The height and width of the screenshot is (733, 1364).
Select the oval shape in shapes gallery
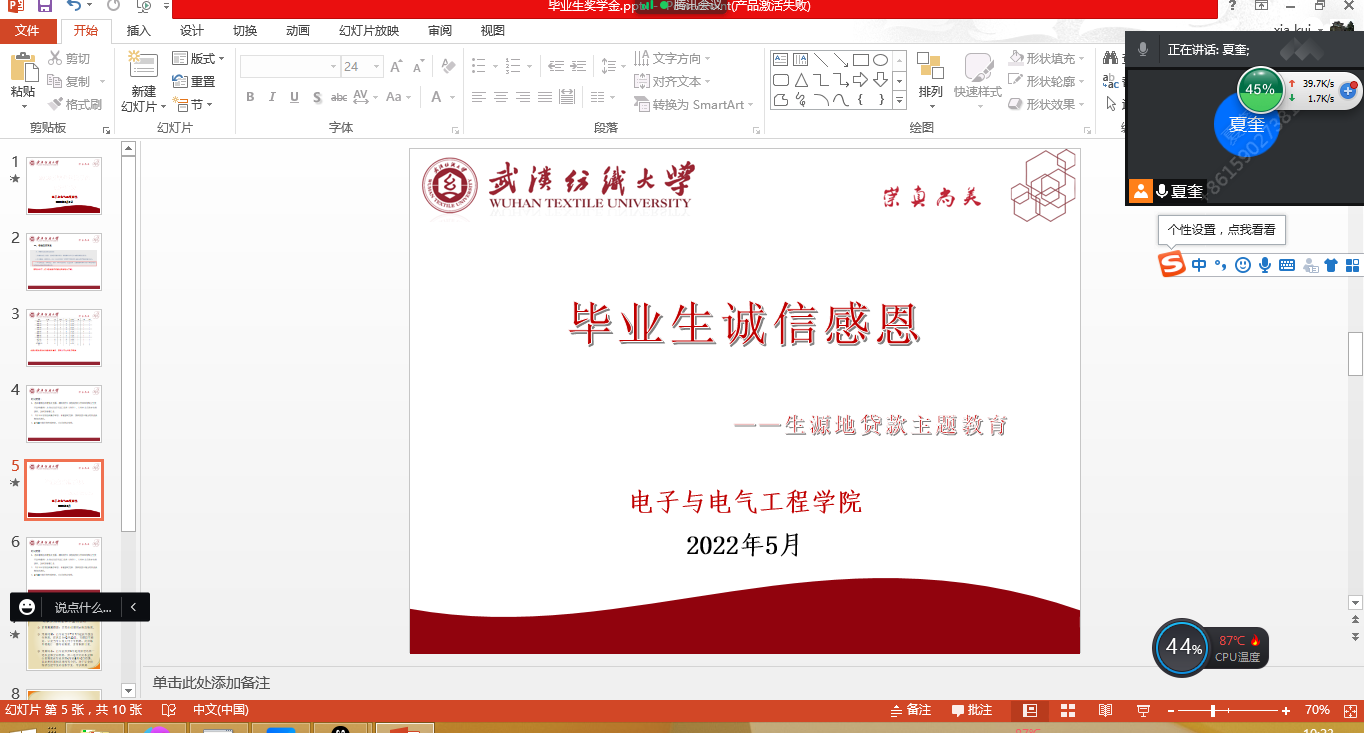(881, 60)
